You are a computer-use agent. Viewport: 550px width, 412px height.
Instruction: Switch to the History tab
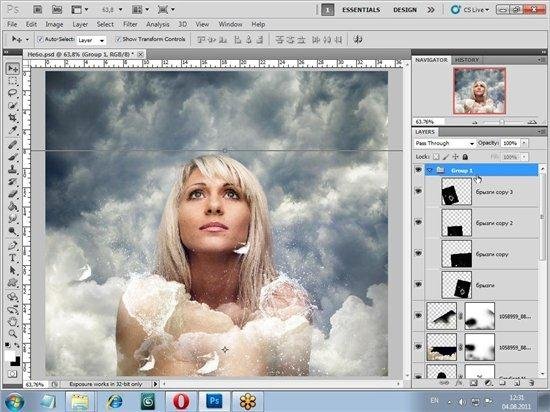tap(467, 60)
